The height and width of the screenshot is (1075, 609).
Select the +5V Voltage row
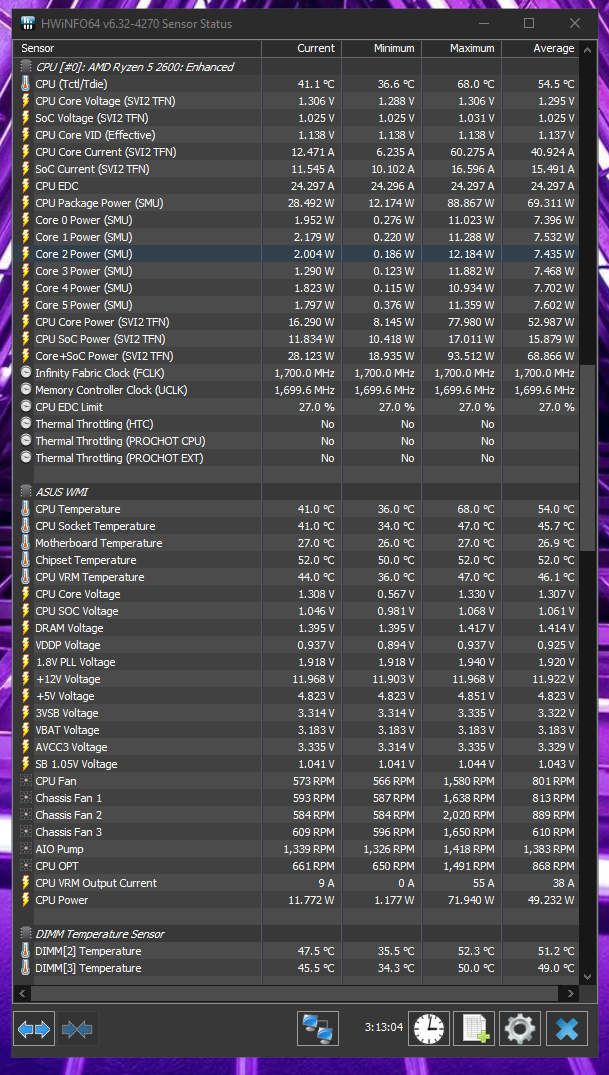coord(296,696)
